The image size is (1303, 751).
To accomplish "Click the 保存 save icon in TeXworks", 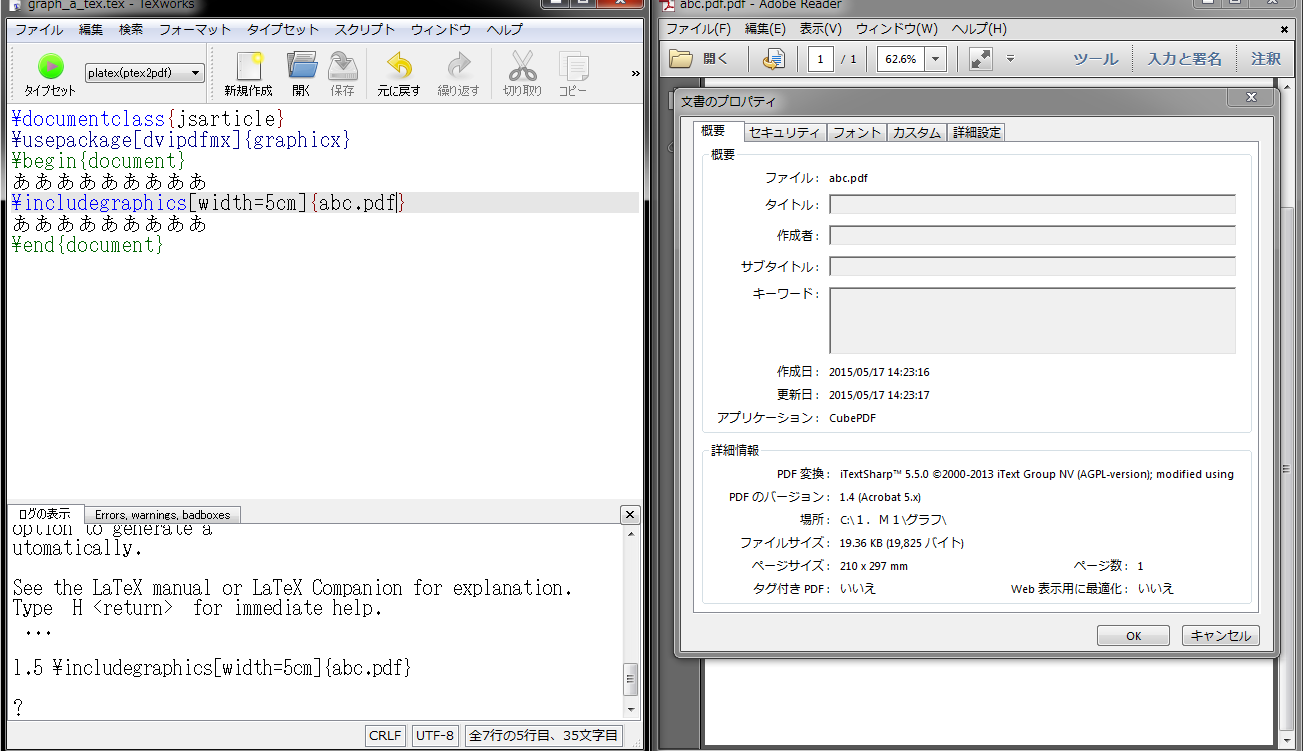I will pos(342,74).
